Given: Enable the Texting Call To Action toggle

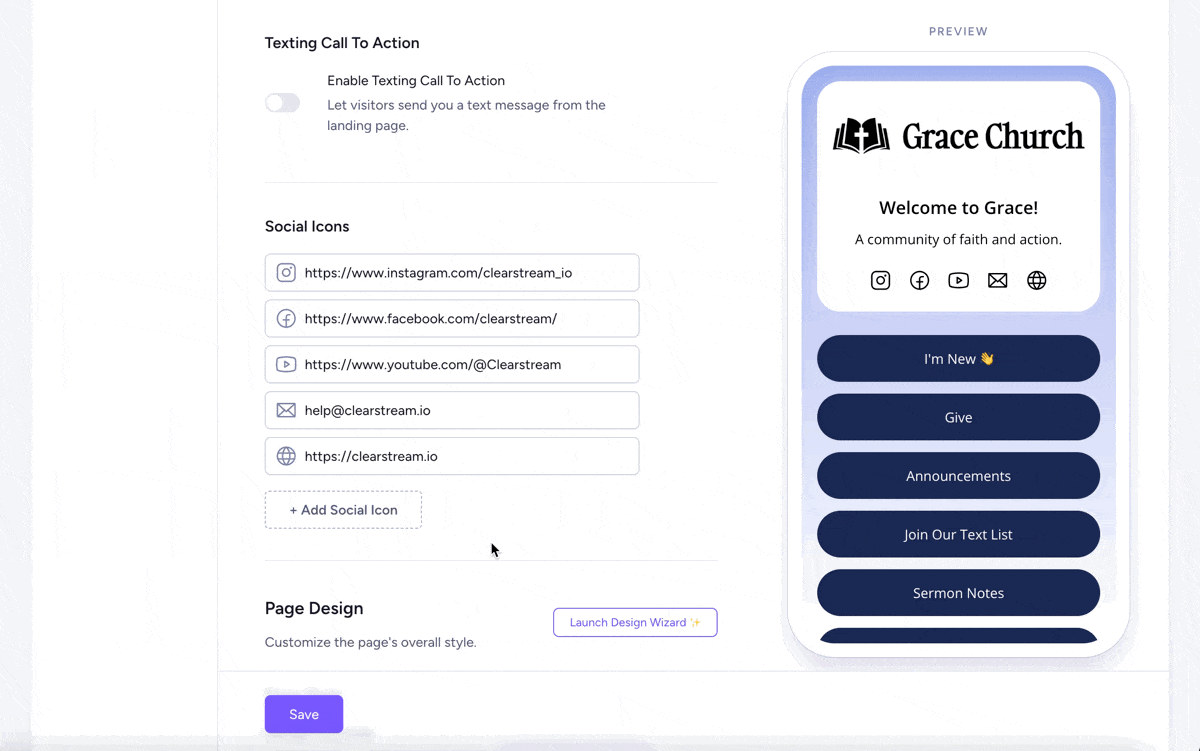Looking at the screenshot, I should click(x=282, y=103).
